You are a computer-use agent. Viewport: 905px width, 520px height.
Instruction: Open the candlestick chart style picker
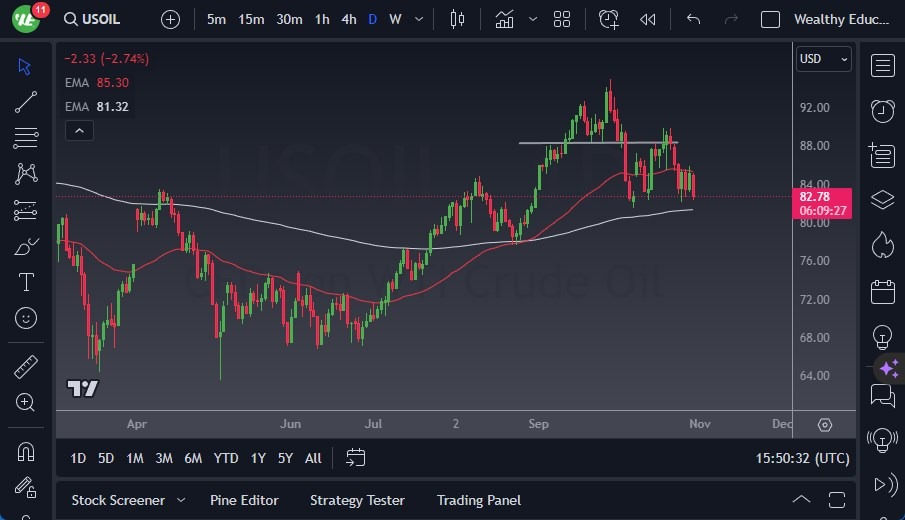458,19
